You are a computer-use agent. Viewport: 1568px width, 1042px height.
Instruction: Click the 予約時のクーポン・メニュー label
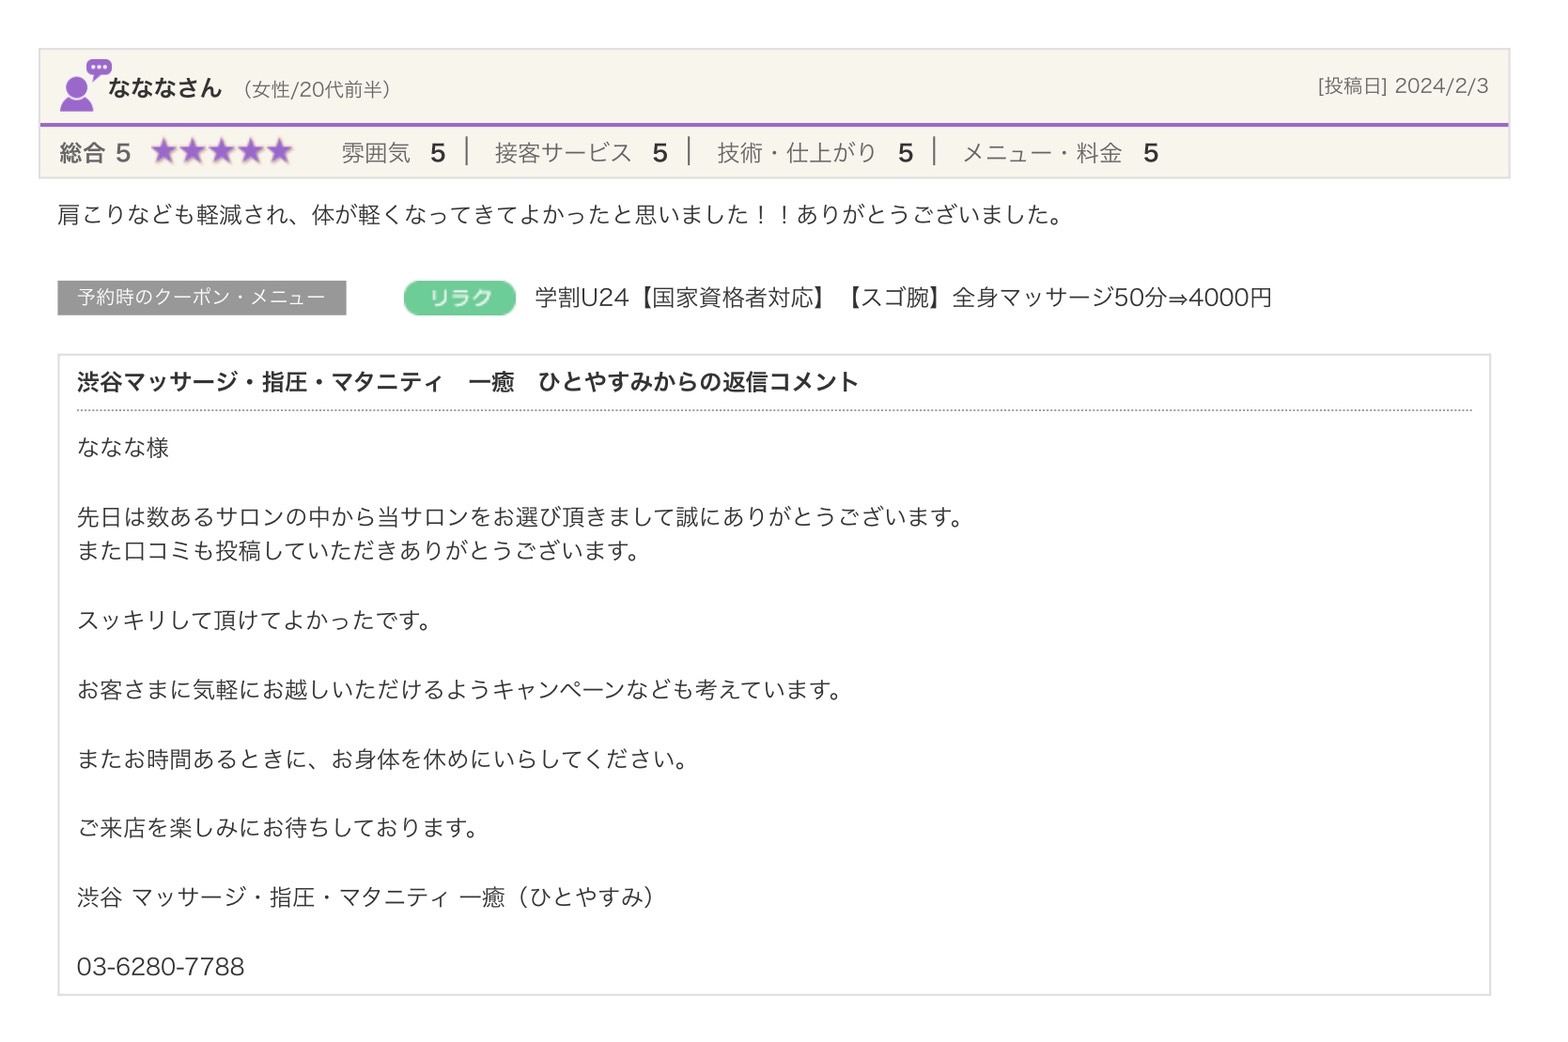(x=202, y=298)
